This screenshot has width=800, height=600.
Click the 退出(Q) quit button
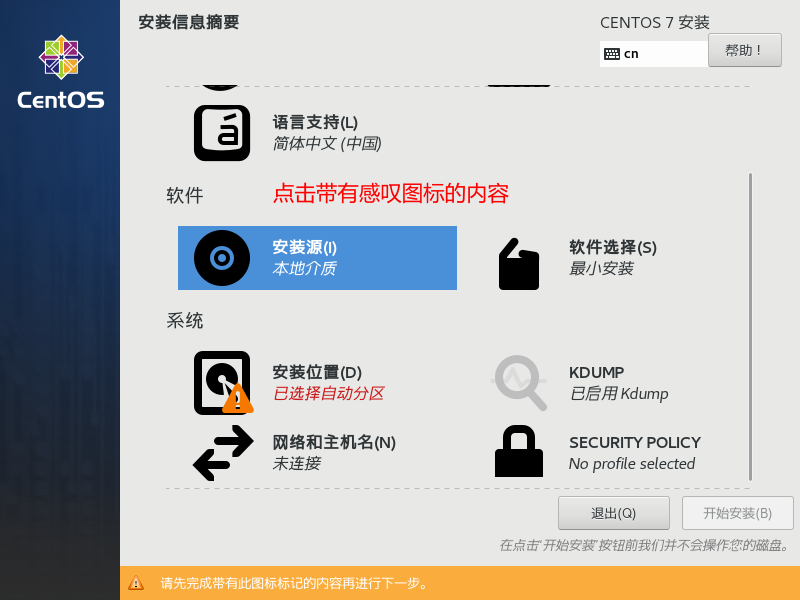pyautogui.click(x=614, y=513)
